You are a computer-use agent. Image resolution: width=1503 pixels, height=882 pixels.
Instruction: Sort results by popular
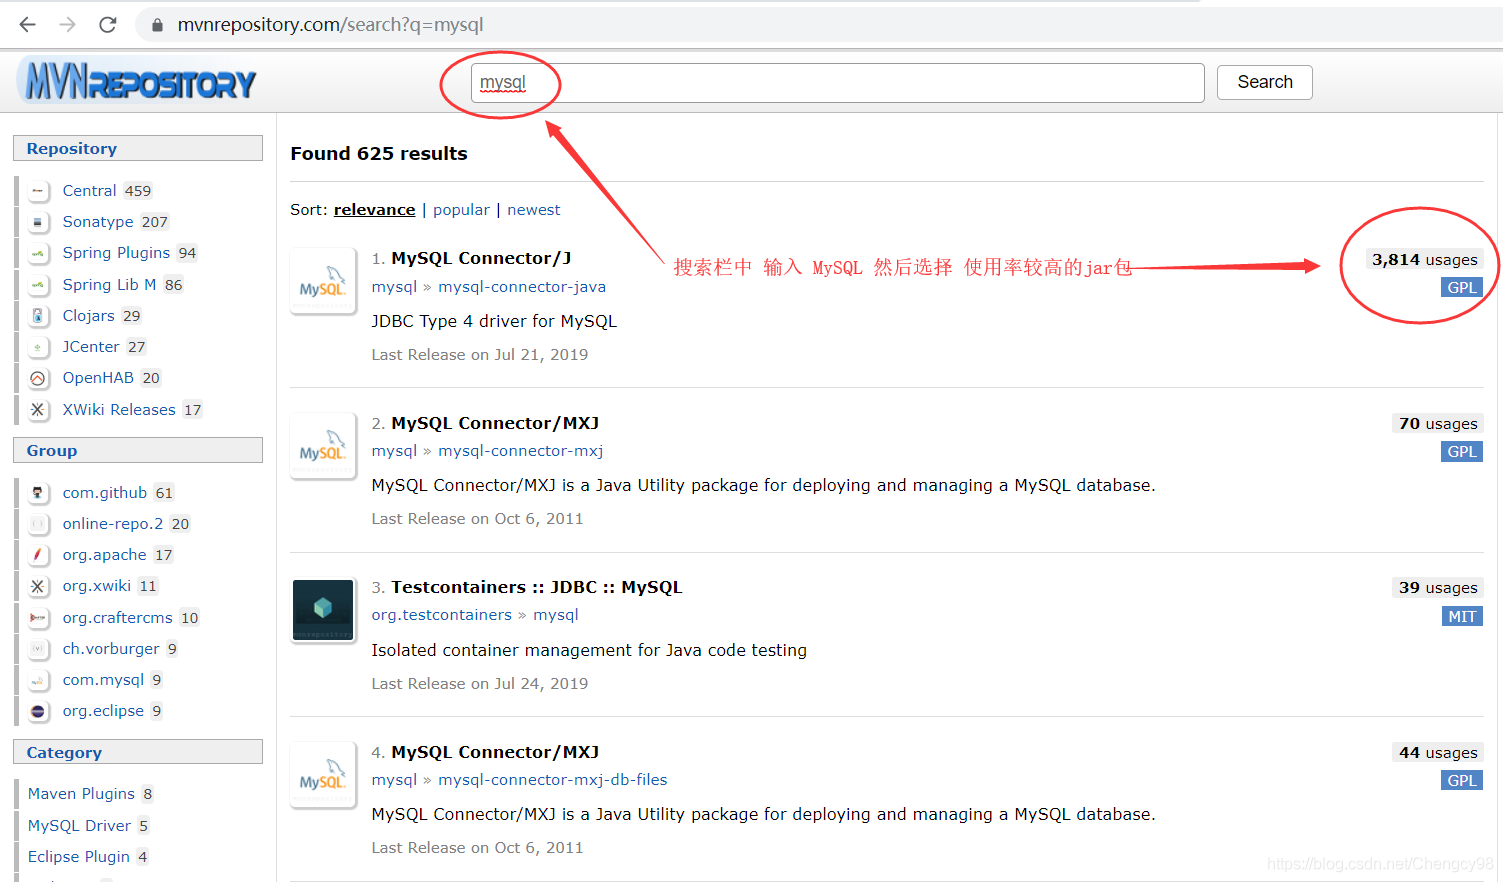coord(461,210)
